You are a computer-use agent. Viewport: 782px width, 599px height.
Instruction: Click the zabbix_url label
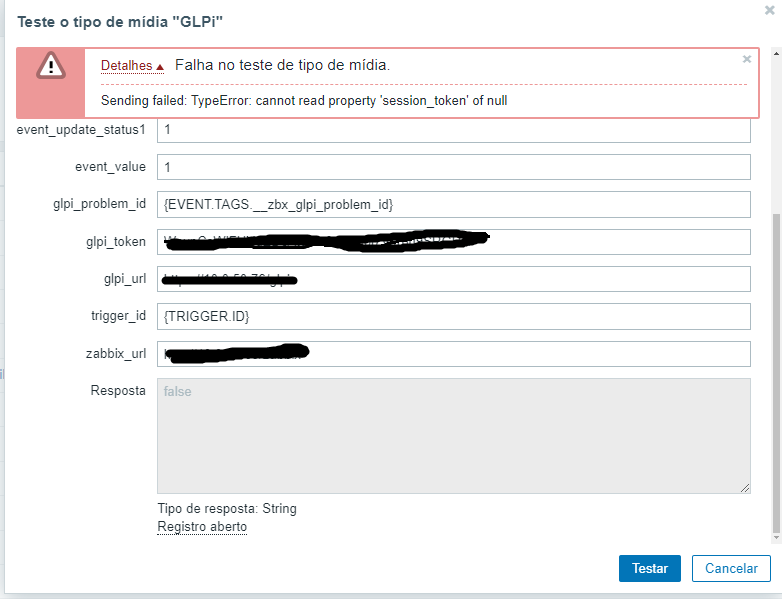click(x=116, y=354)
